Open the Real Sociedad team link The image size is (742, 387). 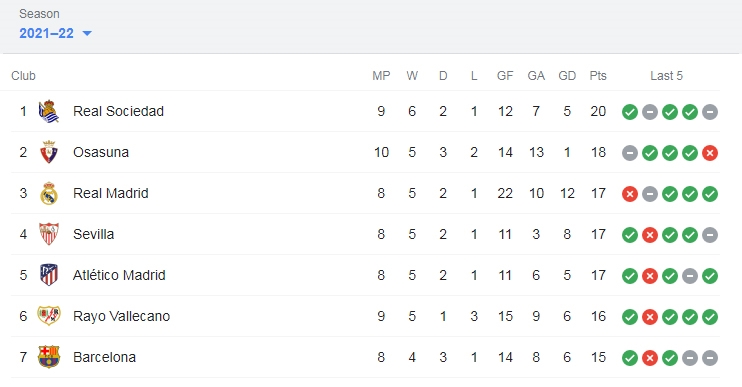118,111
